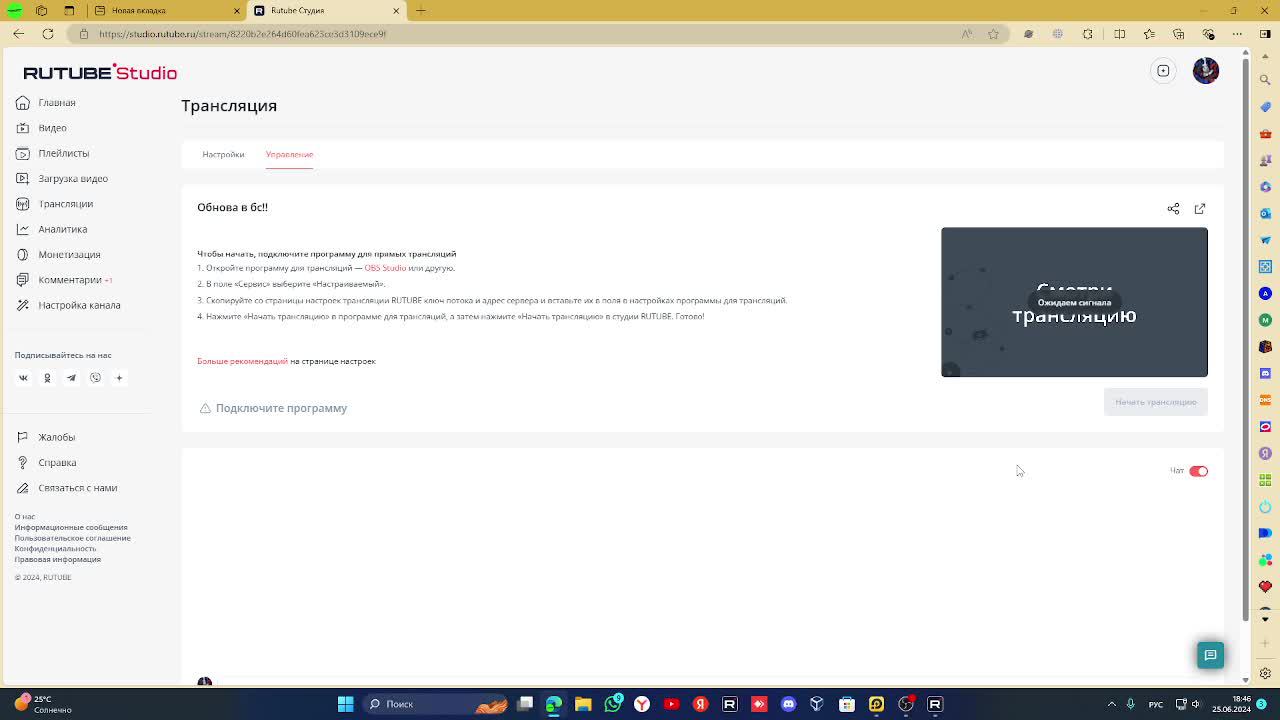
Task: Toggle the Чат switch
Action: [1199, 471]
